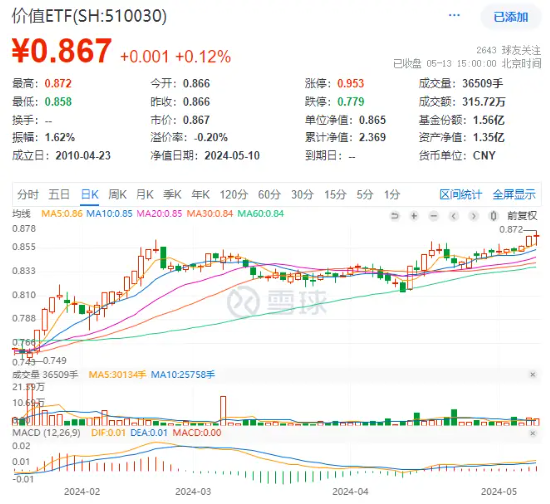
Task: Click the +0.12% change percentage
Action: click(x=203, y=56)
